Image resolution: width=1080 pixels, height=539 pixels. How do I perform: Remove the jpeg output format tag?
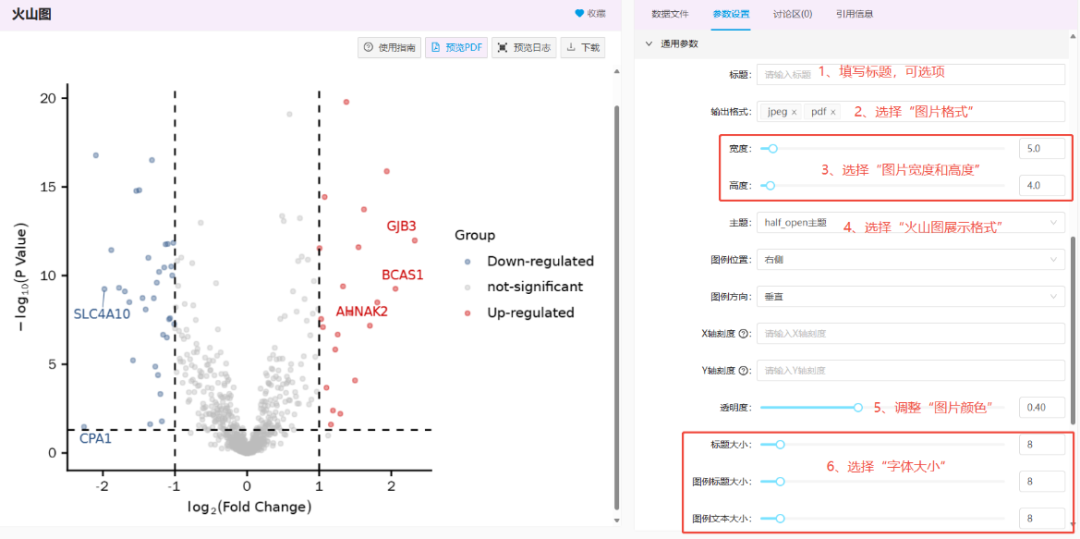[794, 112]
